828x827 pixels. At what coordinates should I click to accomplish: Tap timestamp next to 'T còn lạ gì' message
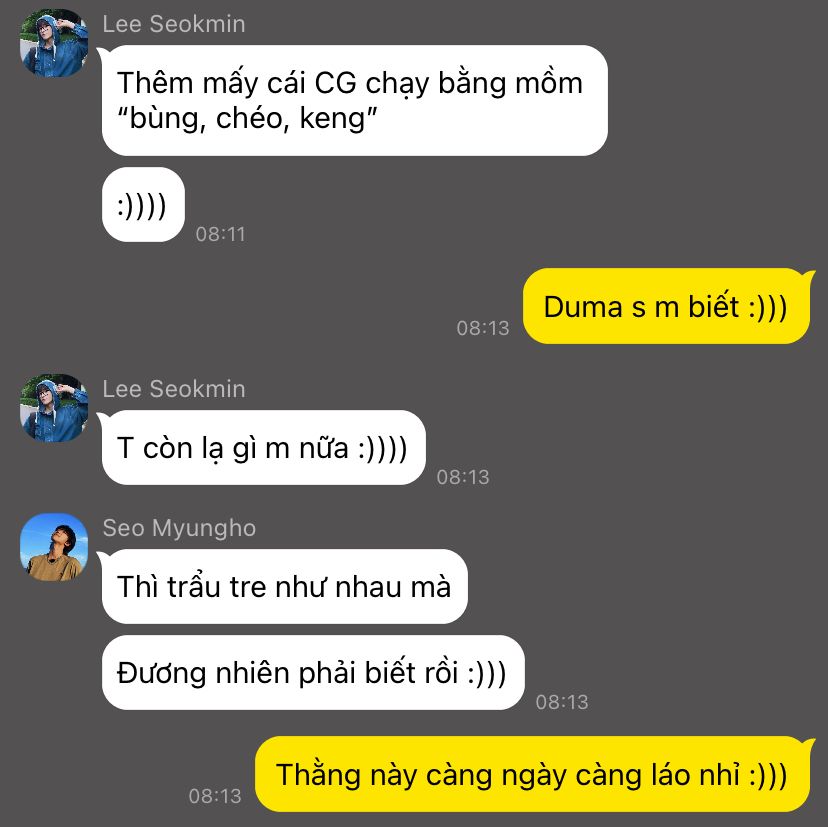pyautogui.click(x=463, y=477)
